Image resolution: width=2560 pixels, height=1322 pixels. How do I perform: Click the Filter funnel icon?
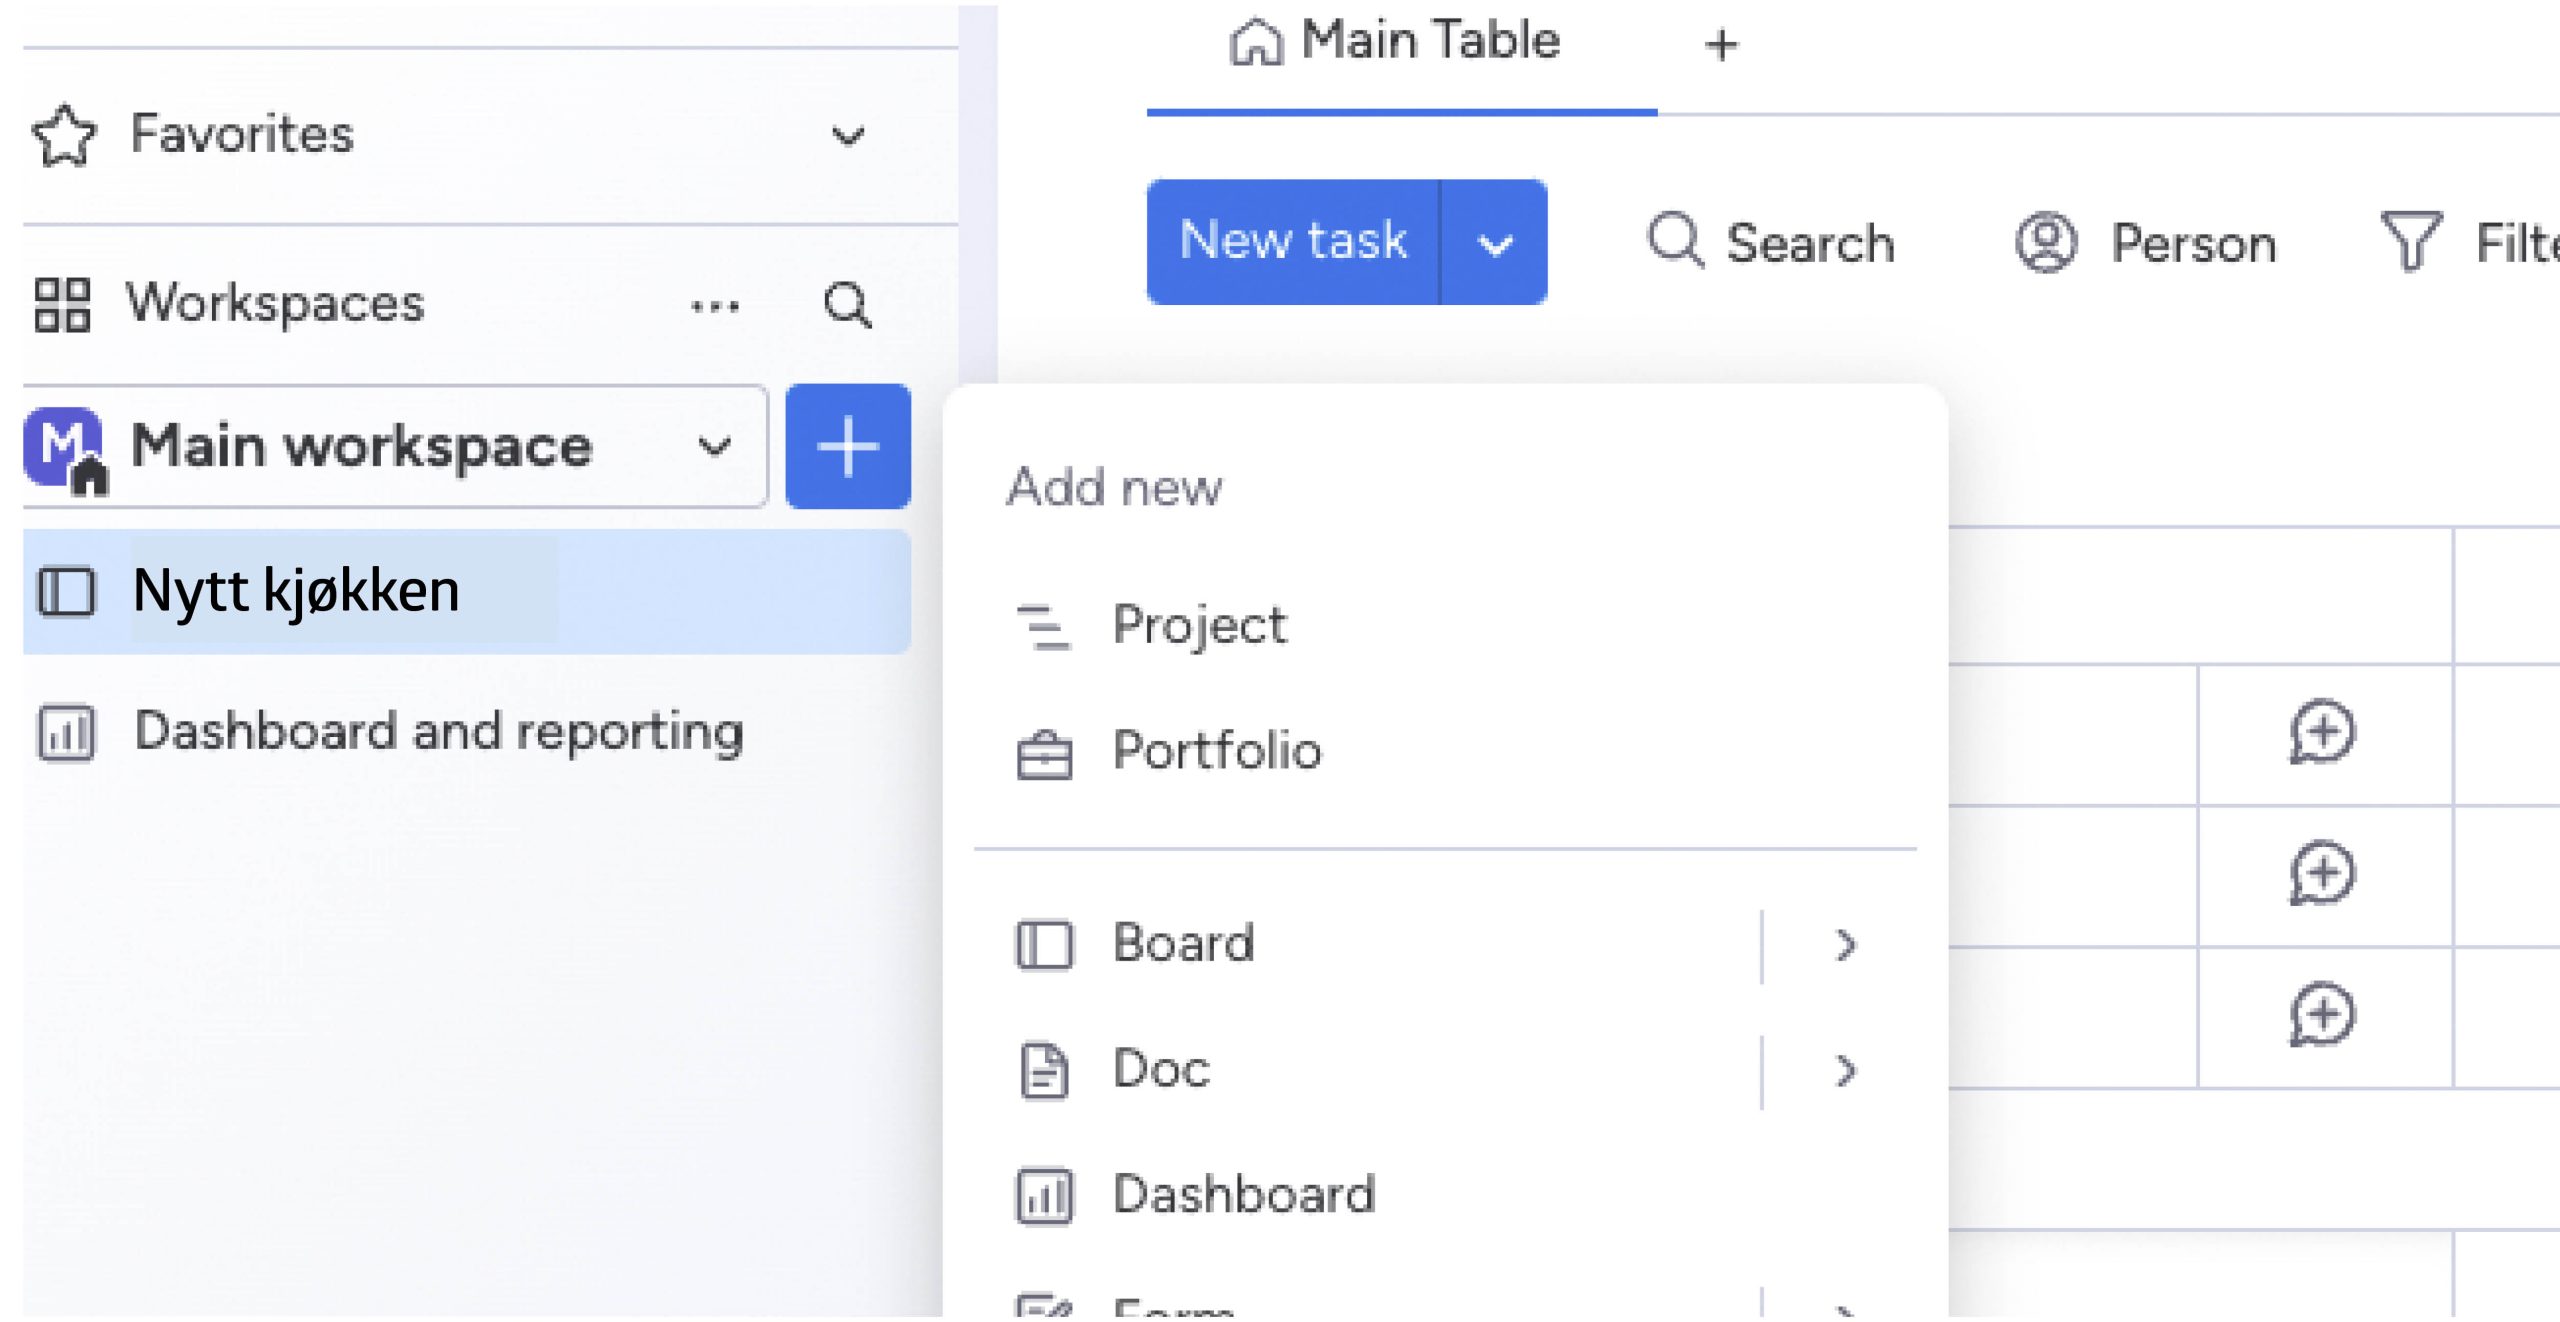[x=2410, y=242]
